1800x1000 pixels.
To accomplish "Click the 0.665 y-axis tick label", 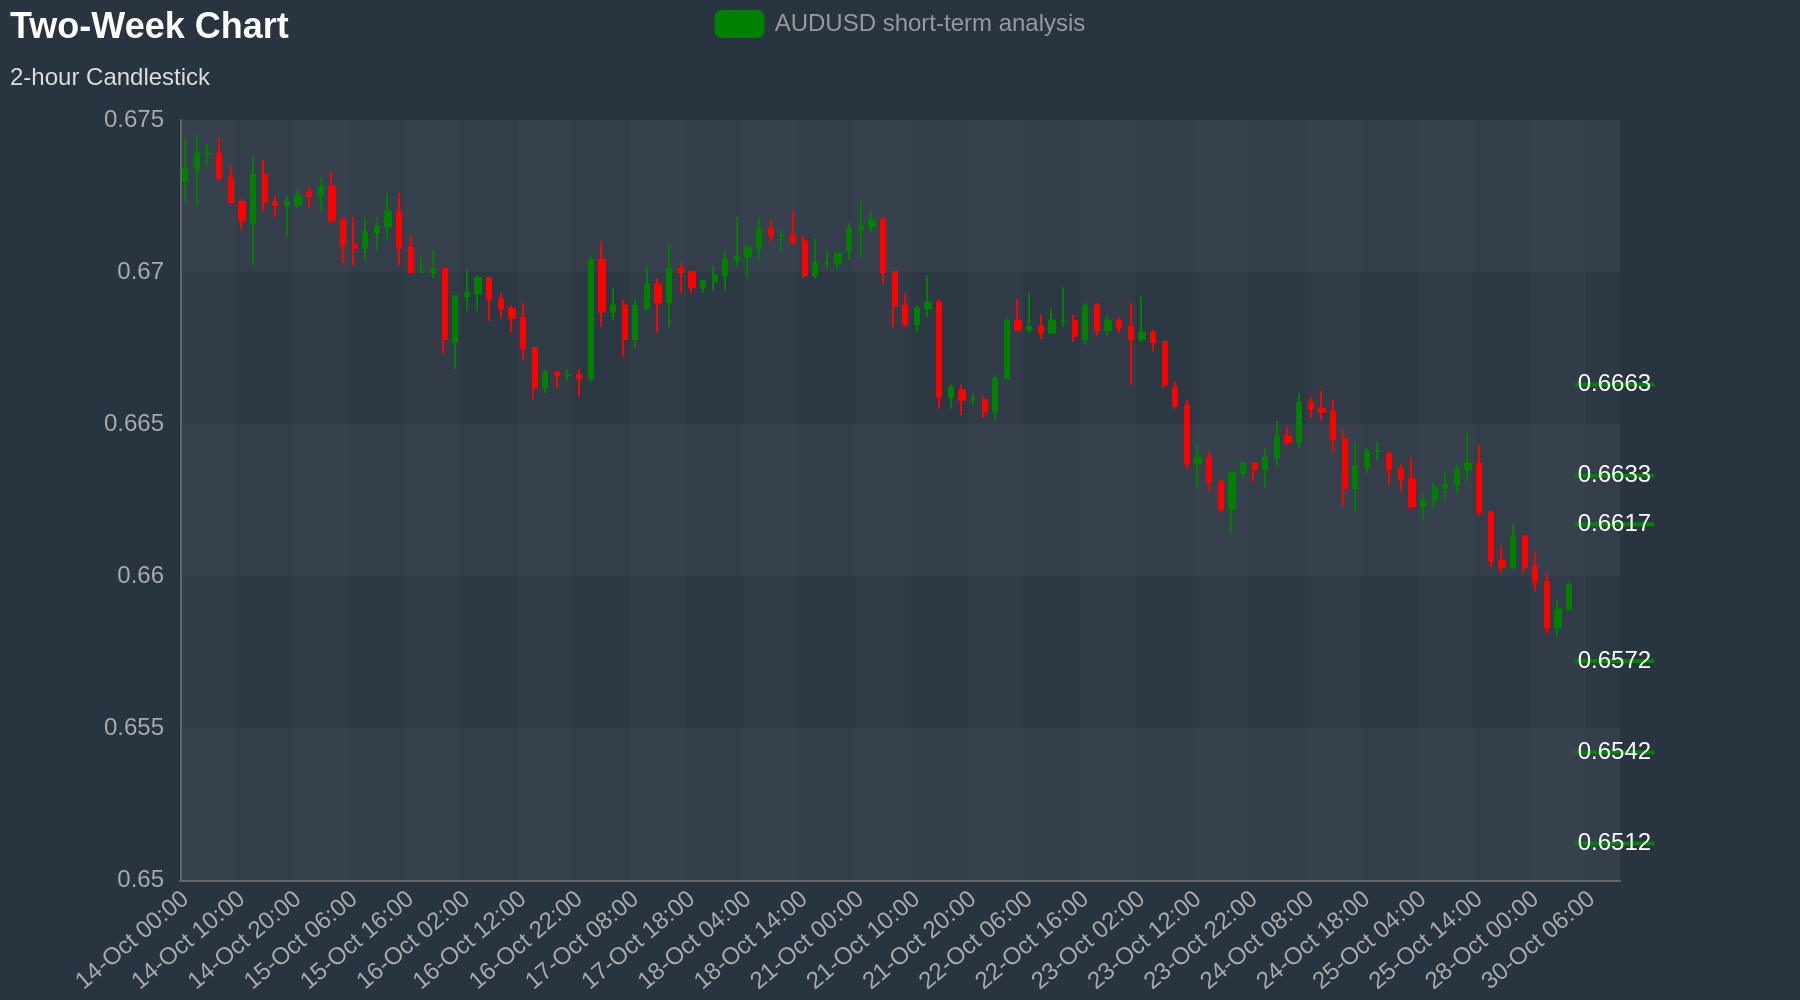I will [134, 424].
